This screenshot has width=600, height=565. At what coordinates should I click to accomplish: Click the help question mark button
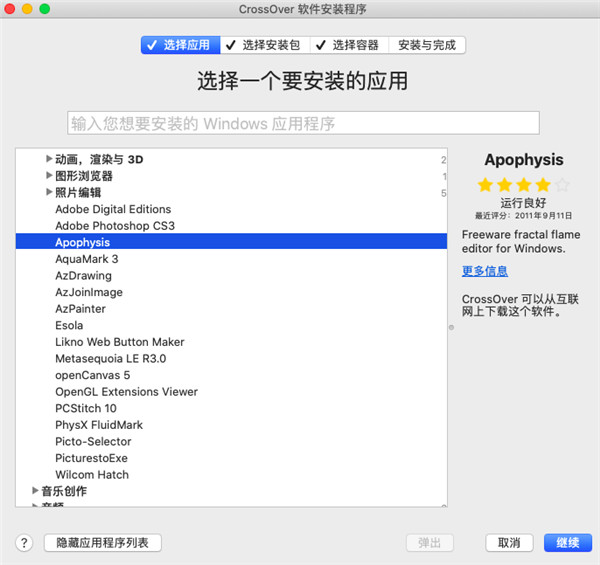(x=24, y=542)
